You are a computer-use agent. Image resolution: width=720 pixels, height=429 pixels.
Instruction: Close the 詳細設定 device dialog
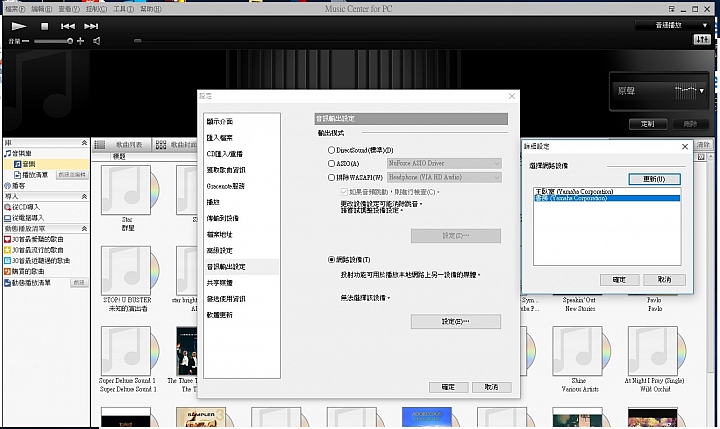coord(685,147)
